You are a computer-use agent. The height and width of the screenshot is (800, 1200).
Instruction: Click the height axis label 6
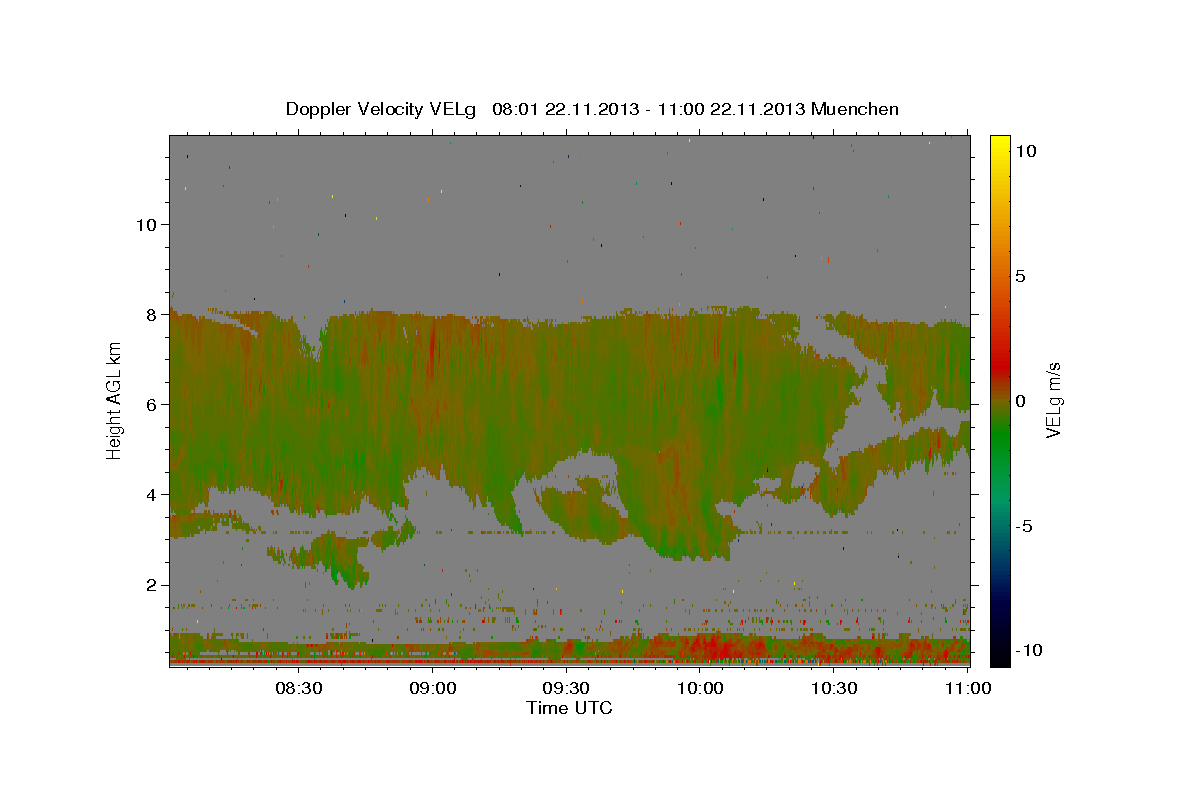151,404
